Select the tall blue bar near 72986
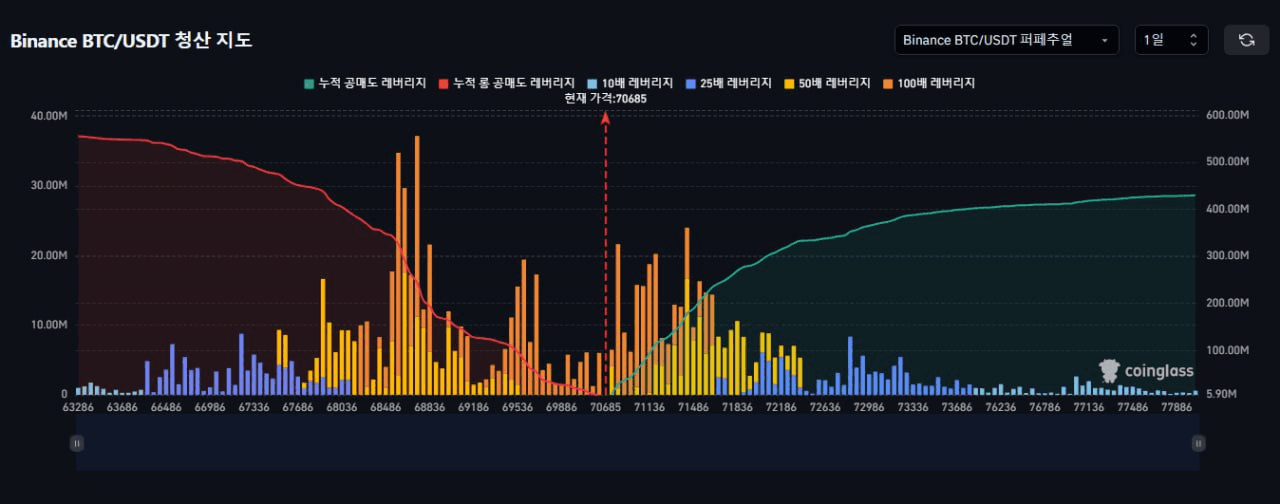The image size is (1280, 504). pyautogui.click(x=851, y=365)
